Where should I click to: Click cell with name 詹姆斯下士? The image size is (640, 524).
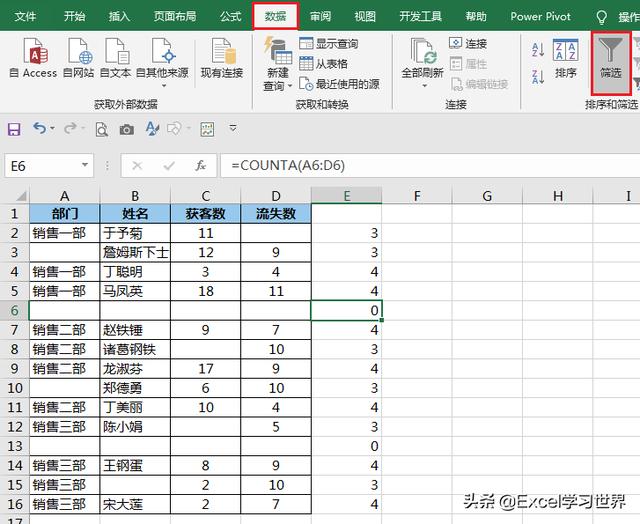pyautogui.click(x=135, y=252)
